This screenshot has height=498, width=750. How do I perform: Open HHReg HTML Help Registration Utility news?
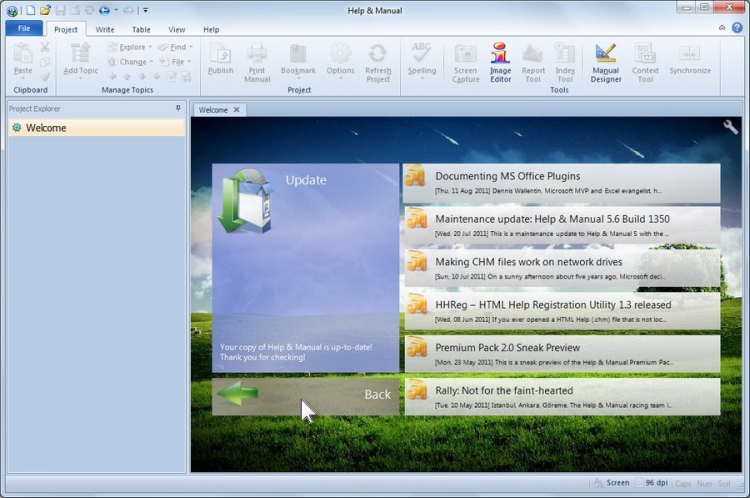(562, 311)
